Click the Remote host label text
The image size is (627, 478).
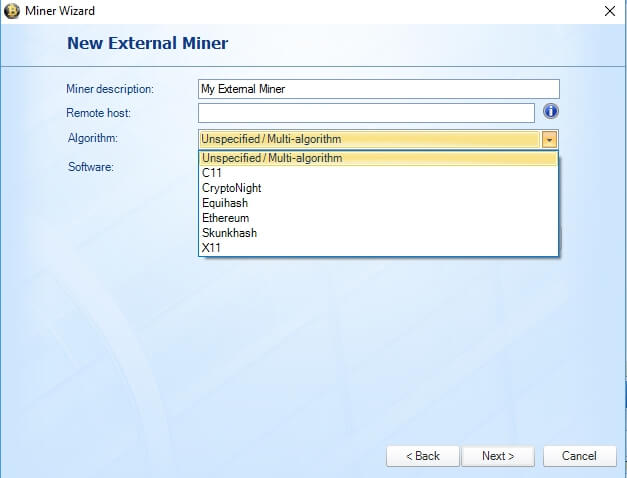98,113
